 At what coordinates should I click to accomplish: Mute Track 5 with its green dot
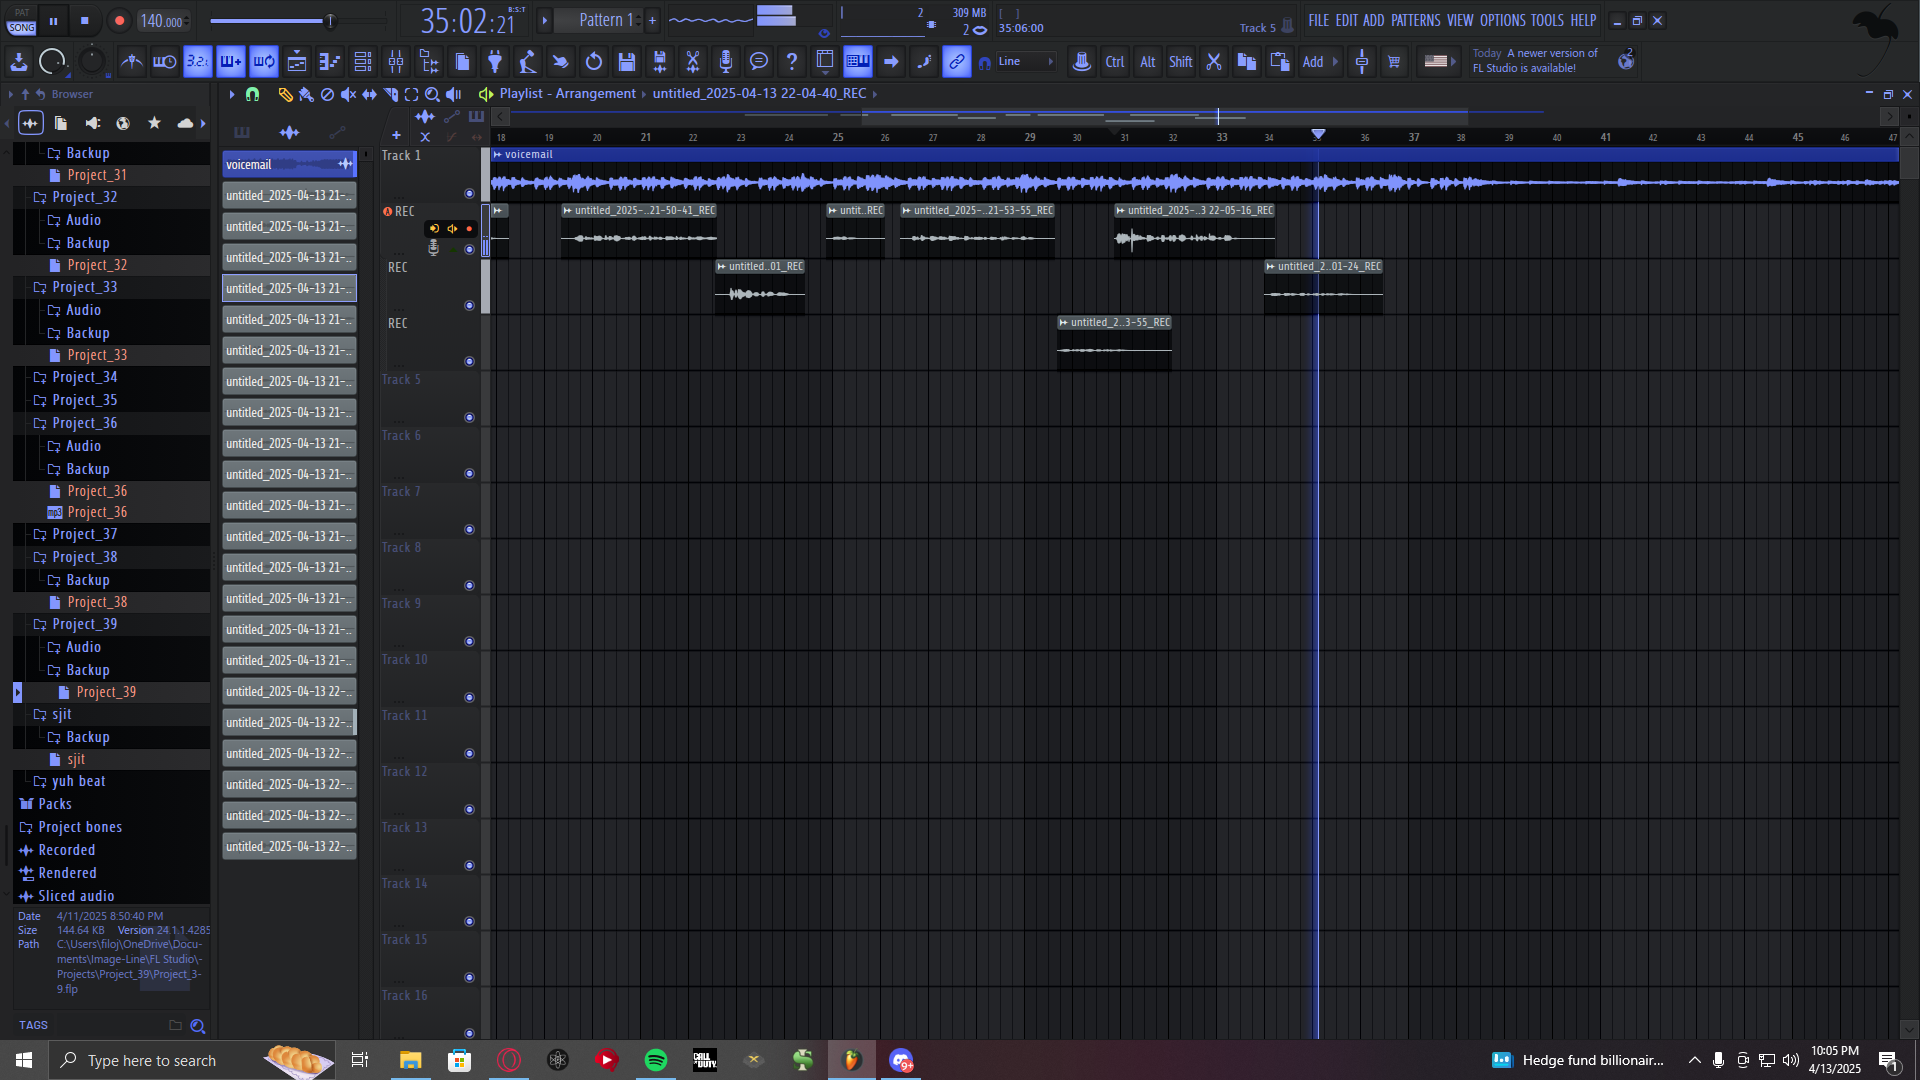coord(469,418)
